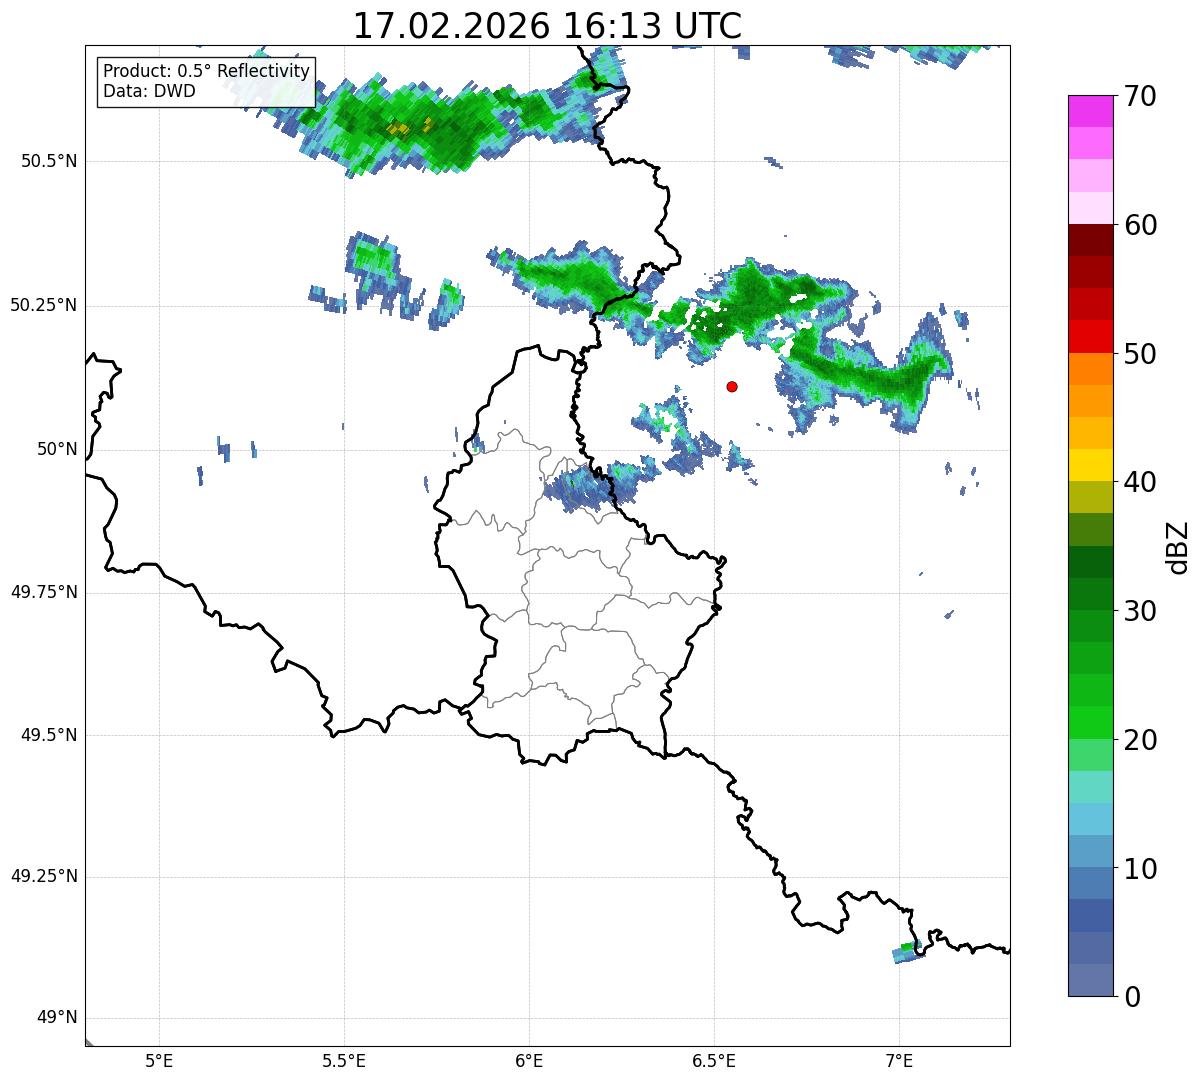Click the dark maroon swatch just below 60 dBZ
The image size is (1202, 1081).
pos(1090,240)
